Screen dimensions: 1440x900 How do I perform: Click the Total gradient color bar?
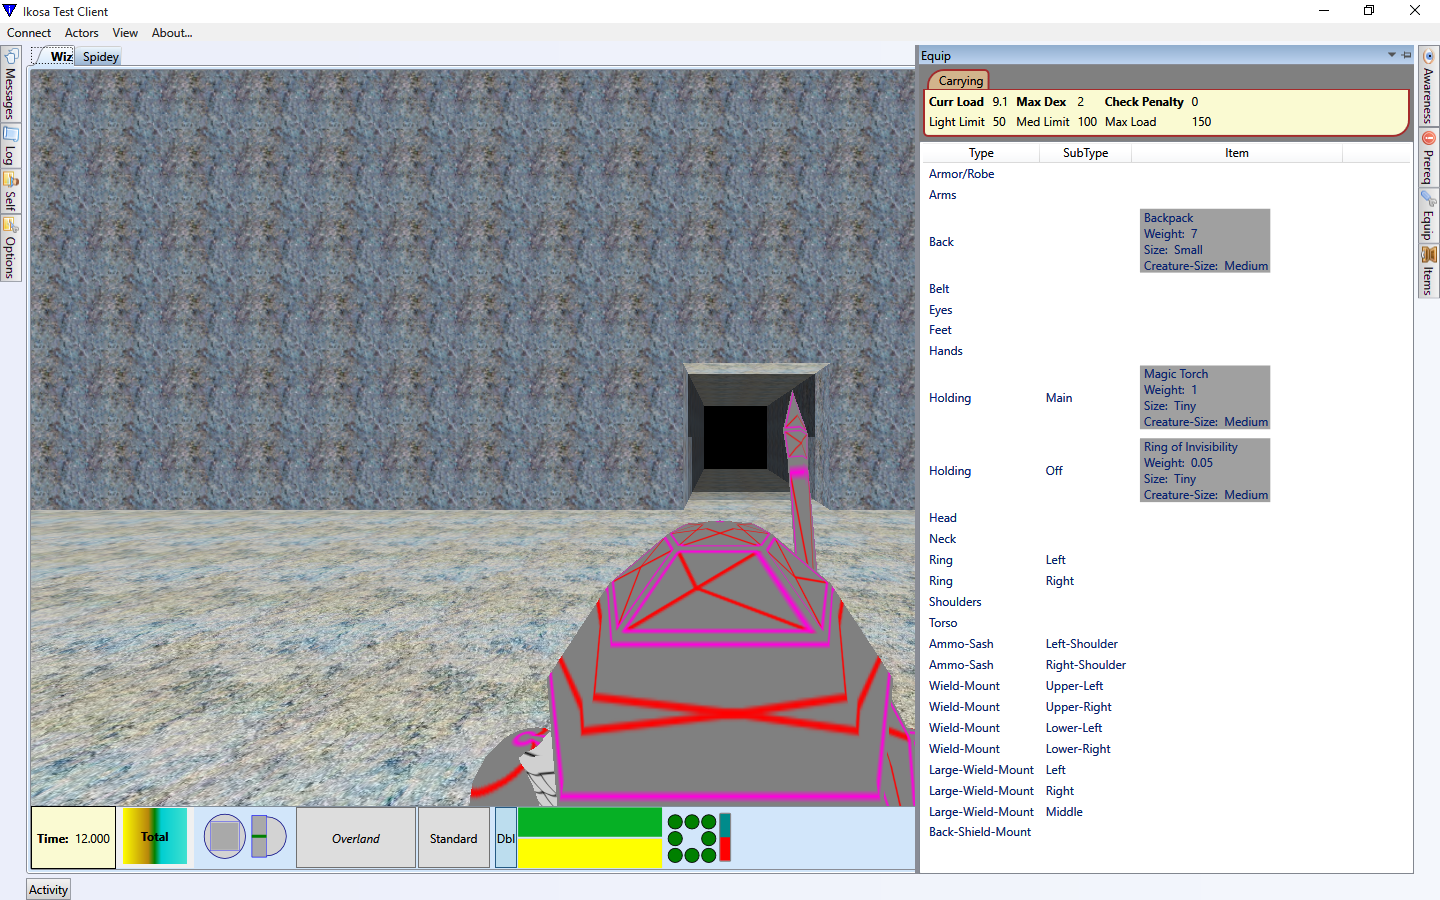coord(155,837)
